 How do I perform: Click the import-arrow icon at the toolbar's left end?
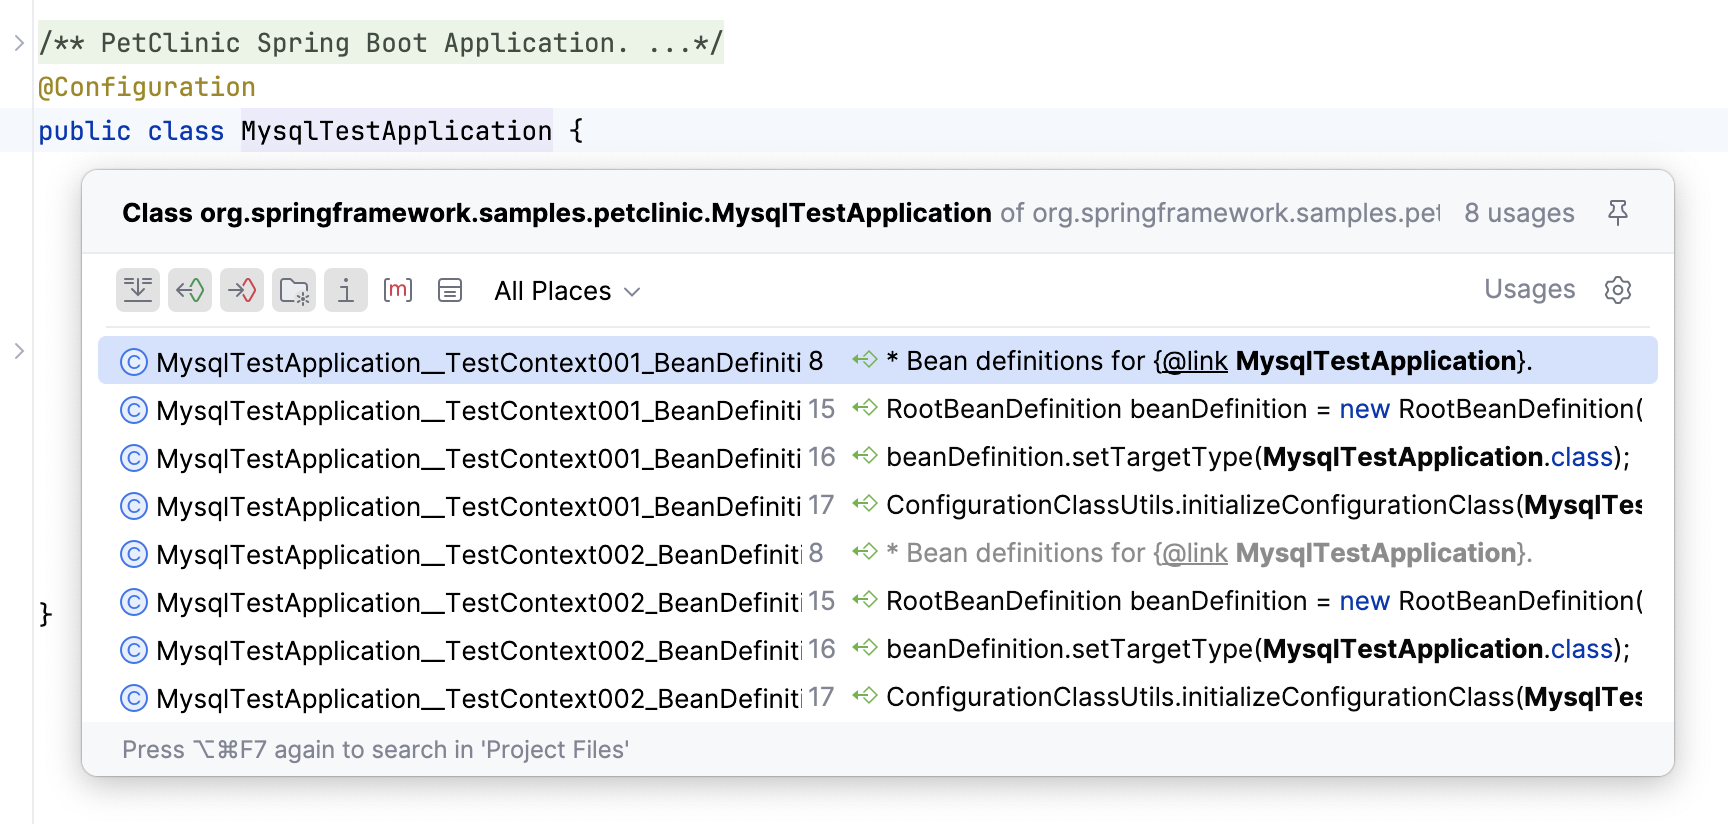pos(138,291)
